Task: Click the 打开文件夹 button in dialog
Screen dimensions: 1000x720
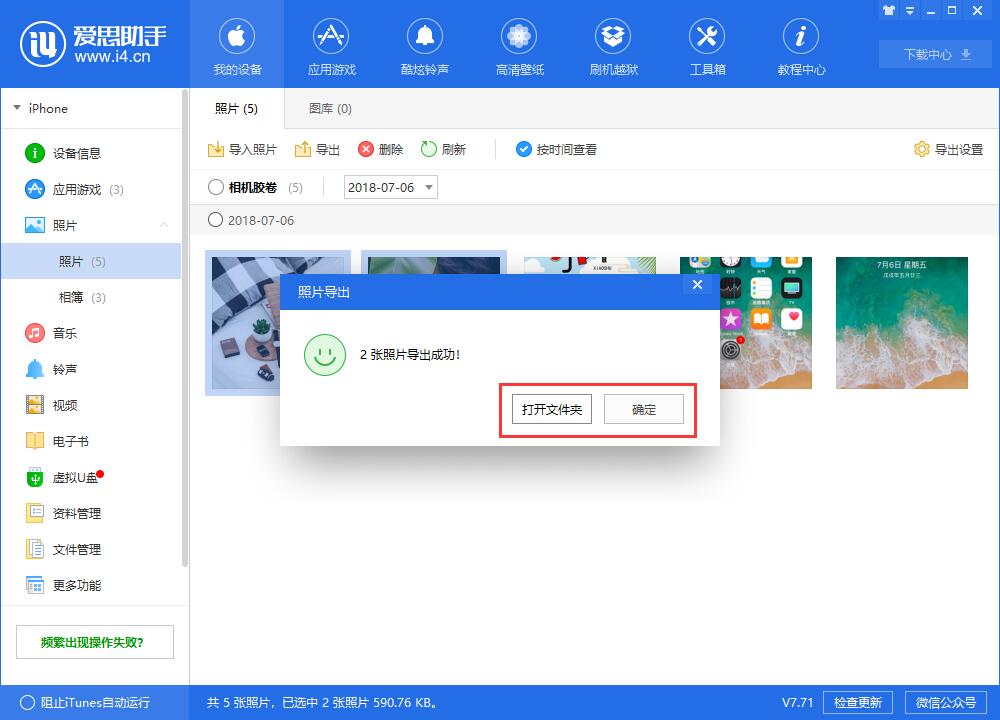Action: [550, 408]
